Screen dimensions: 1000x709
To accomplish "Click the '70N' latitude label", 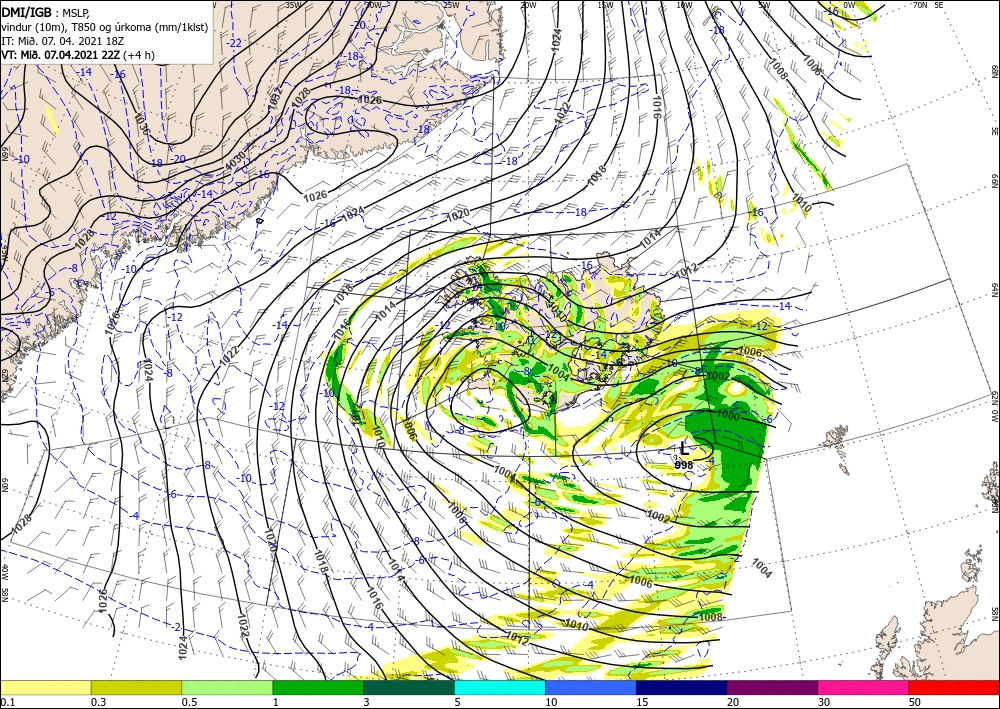I will click(x=920, y=5).
